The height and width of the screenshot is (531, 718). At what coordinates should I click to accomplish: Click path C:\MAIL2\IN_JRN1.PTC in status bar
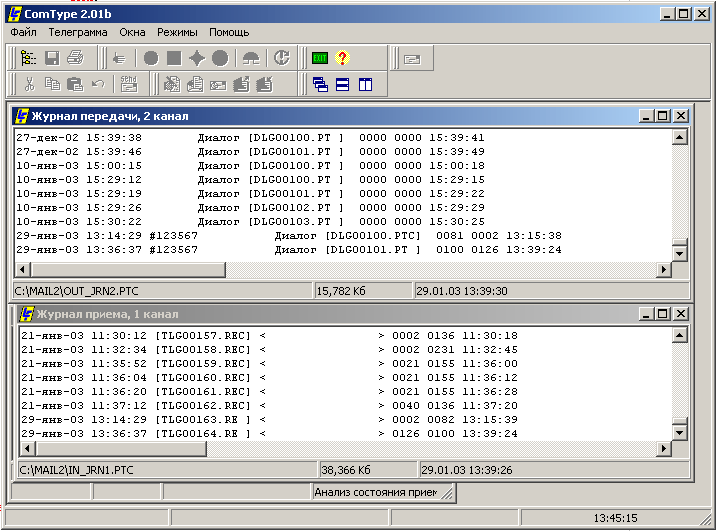(76, 470)
